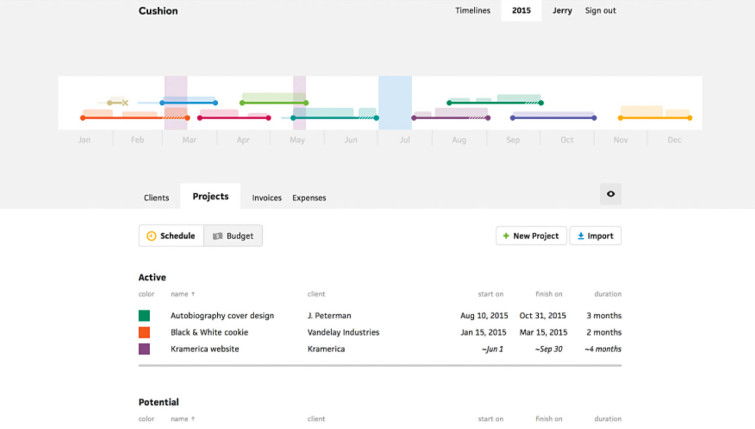Sort Active projects by name column

point(182,294)
